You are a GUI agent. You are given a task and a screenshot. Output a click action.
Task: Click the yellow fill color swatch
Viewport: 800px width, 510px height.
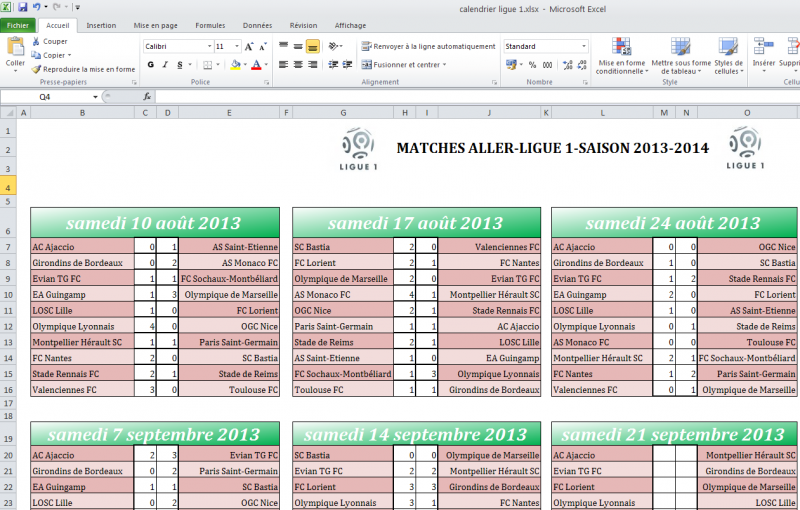pyautogui.click(x=235, y=65)
